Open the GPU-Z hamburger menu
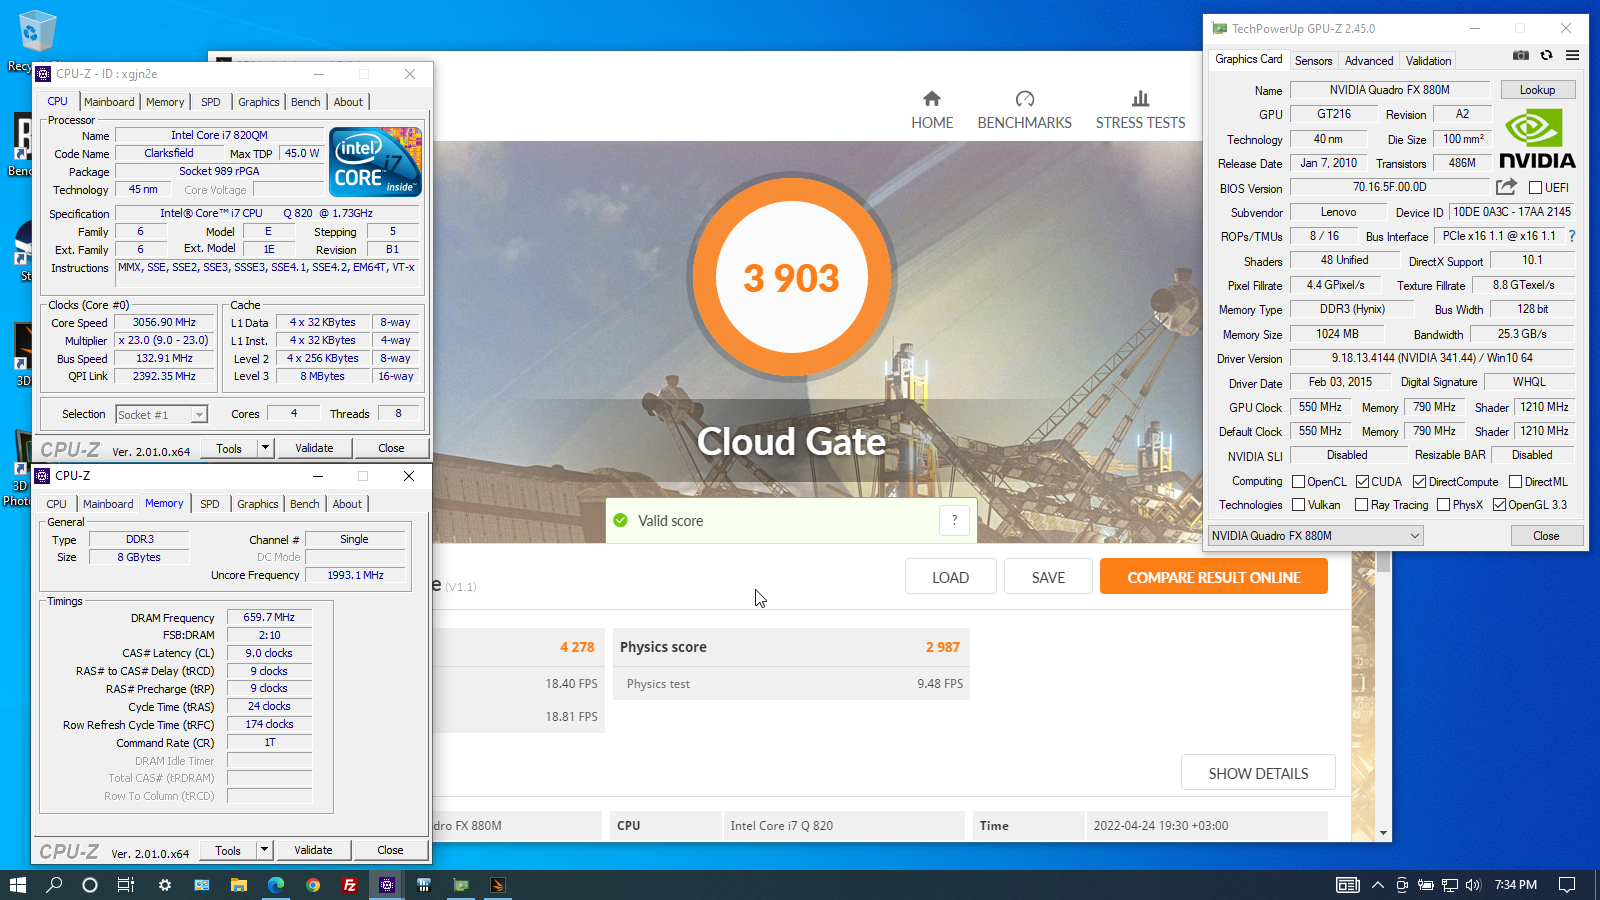1600x900 pixels. (x=1572, y=56)
